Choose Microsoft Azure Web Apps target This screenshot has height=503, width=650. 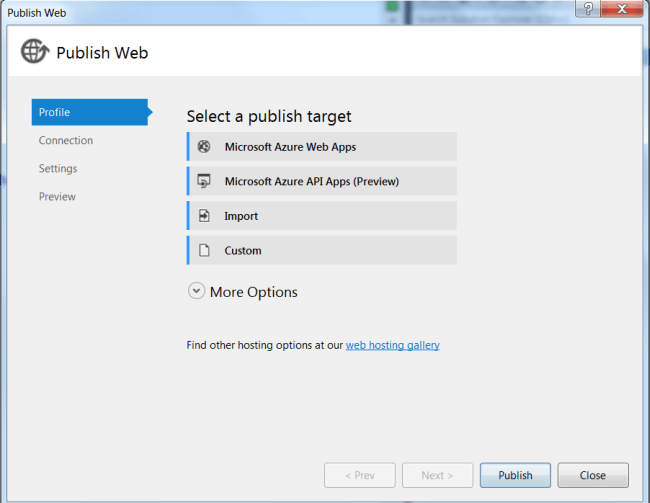[x=322, y=146]
